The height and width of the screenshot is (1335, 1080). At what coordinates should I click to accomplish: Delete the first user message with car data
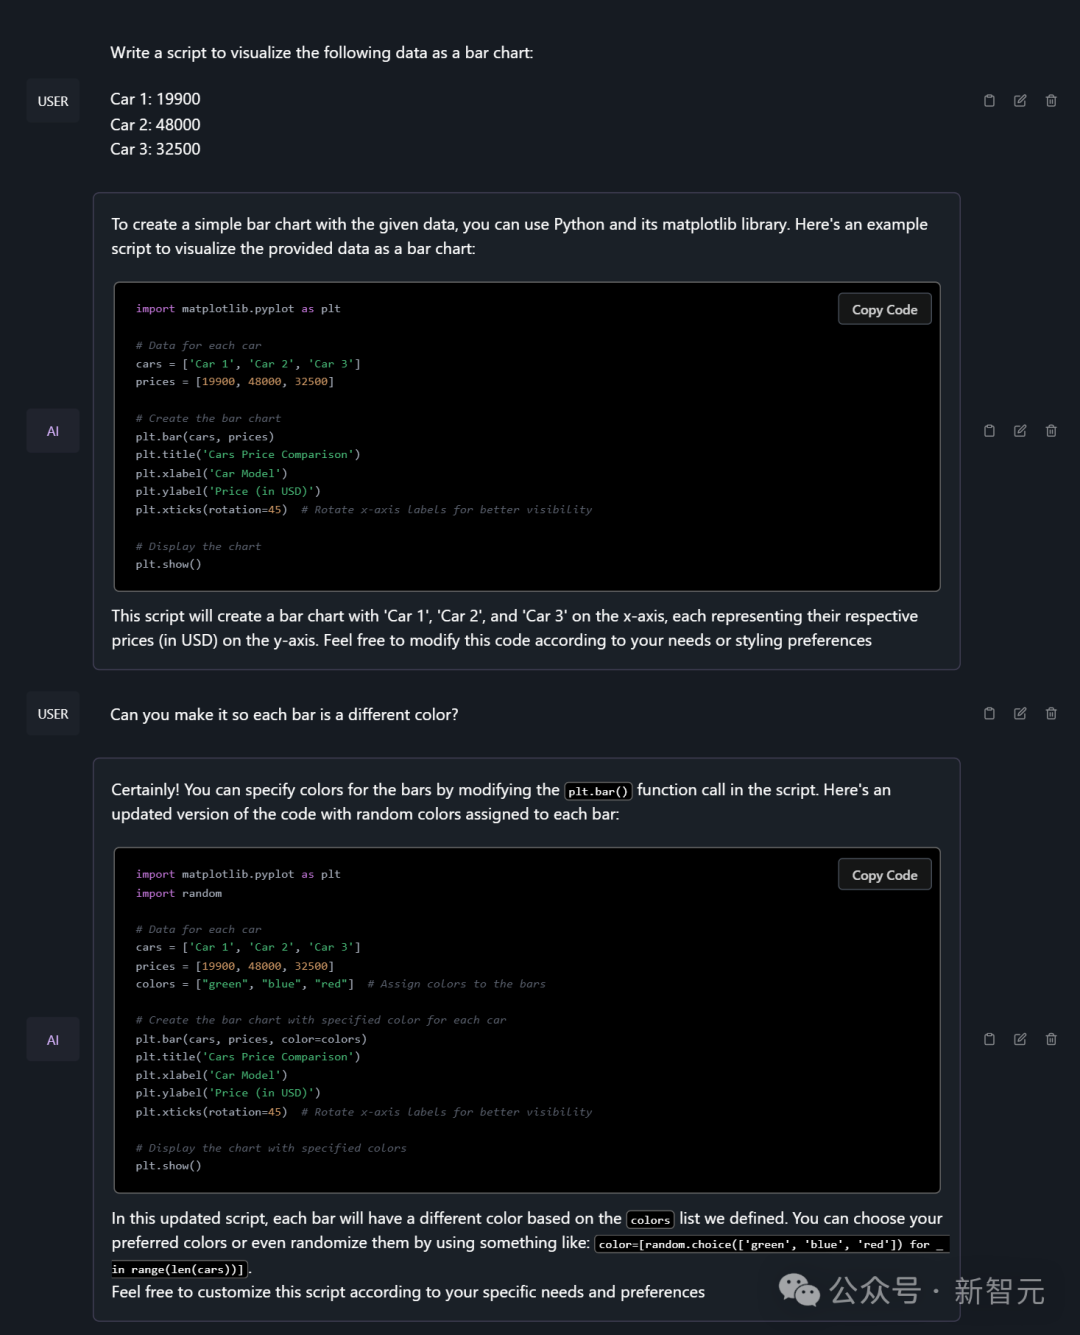pyautogui.click(x=1051, y=101)
